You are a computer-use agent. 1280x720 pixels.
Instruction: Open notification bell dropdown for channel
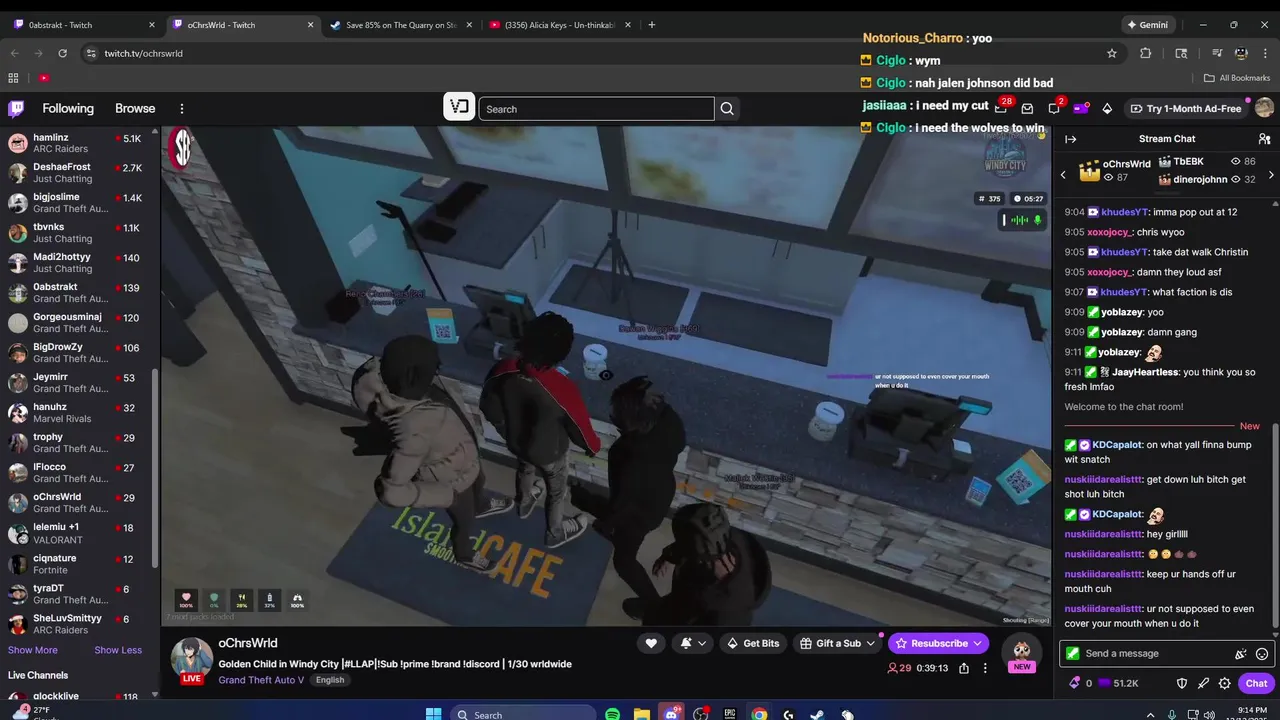pyautogui.click(x=693, y=643)
